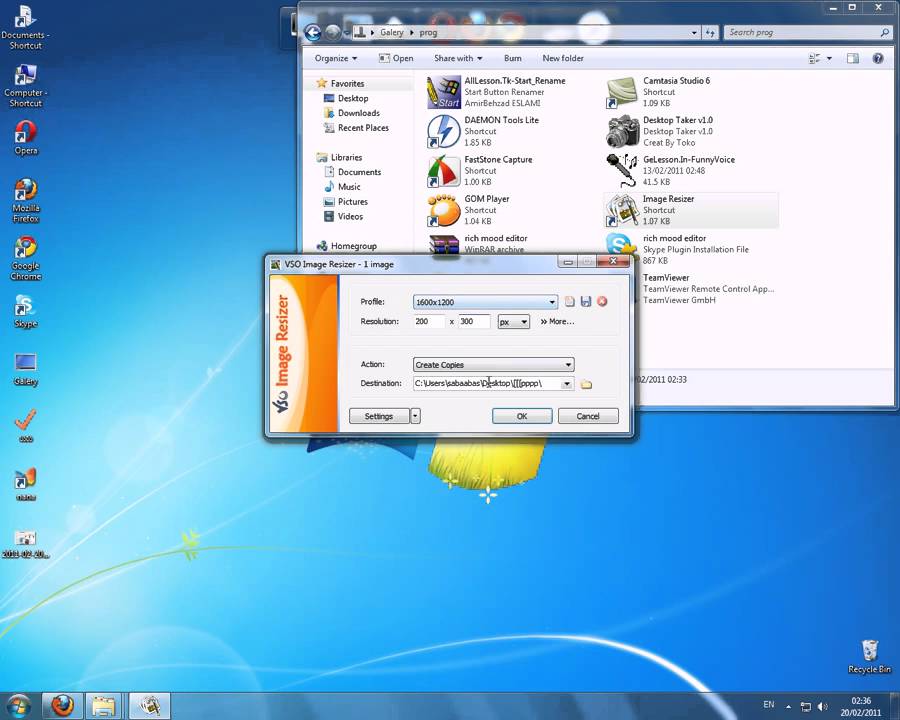
Task: Open the Windows Start menu orb
Action: (x=19, y=706)
